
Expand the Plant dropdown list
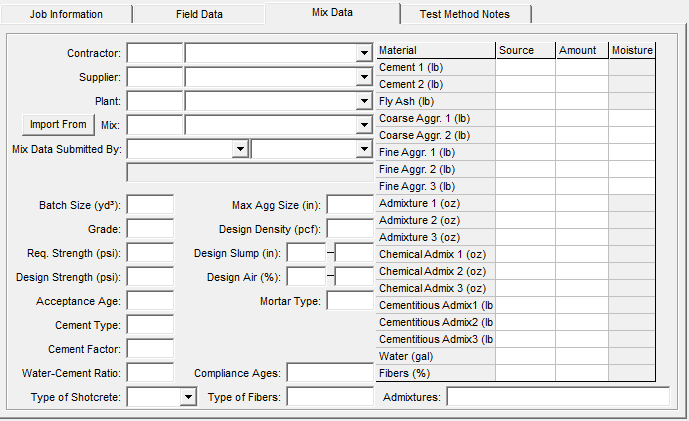pyautogui.click(x=364, y=101)
